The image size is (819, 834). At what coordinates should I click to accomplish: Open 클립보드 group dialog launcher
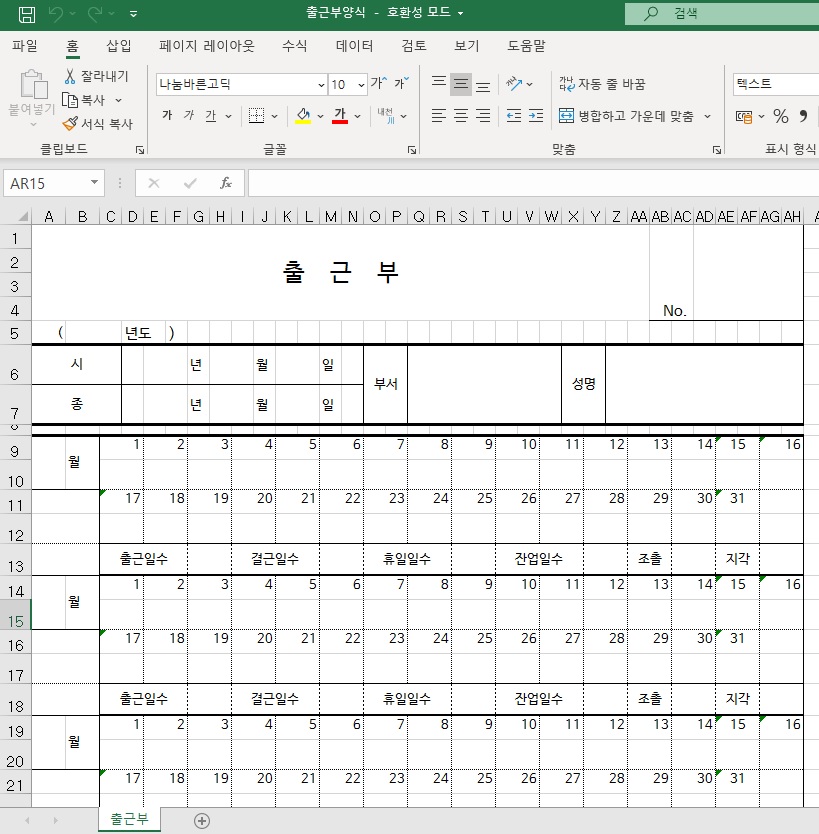click(x=140, y=150)
